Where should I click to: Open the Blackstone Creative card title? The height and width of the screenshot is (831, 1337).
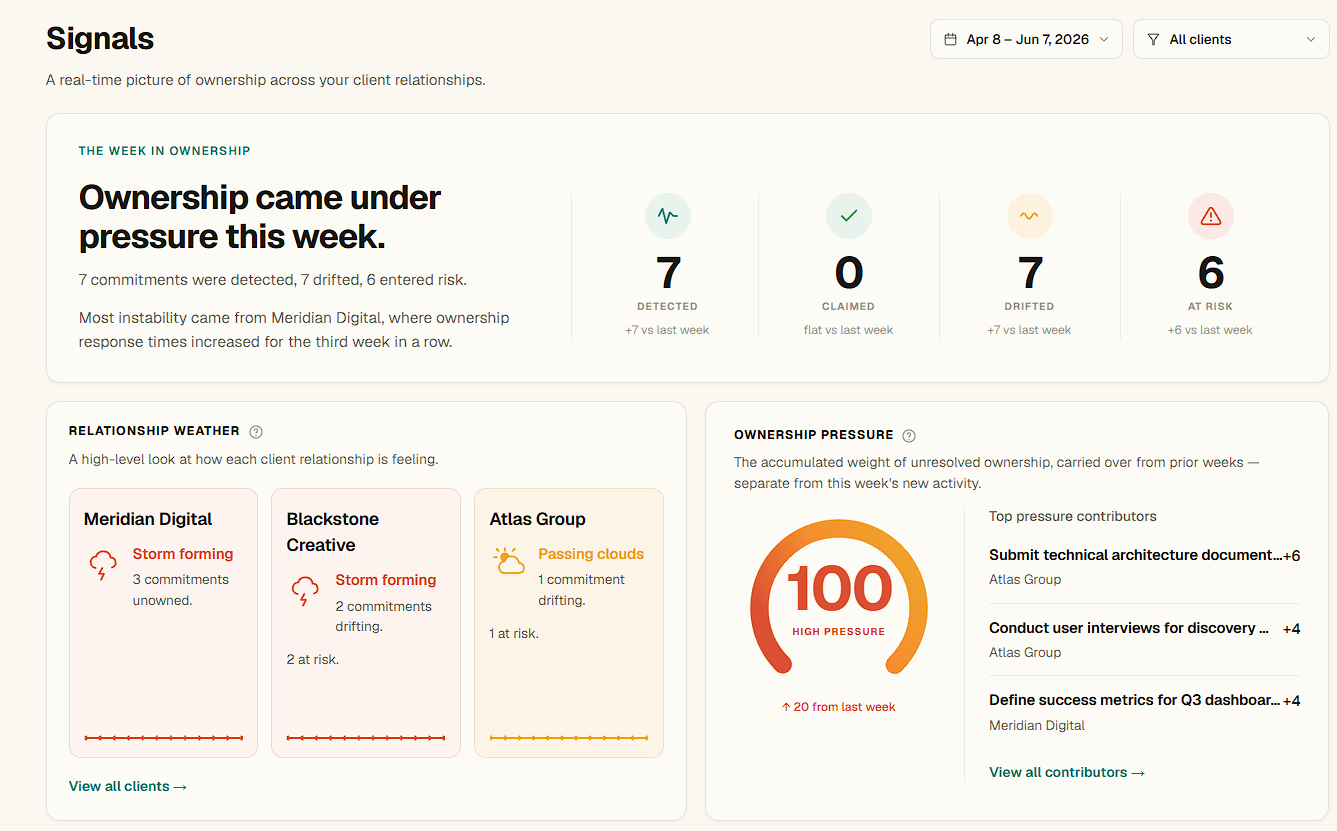click(x=335, y=532)
